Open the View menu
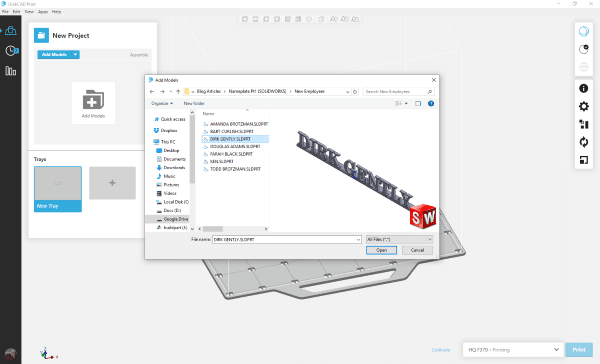The width and height of the screenshot is (600, 364). pos(29,12)
